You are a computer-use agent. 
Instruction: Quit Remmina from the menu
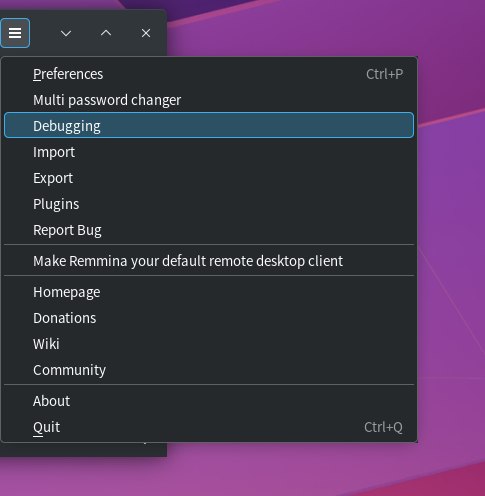[209, 427]
